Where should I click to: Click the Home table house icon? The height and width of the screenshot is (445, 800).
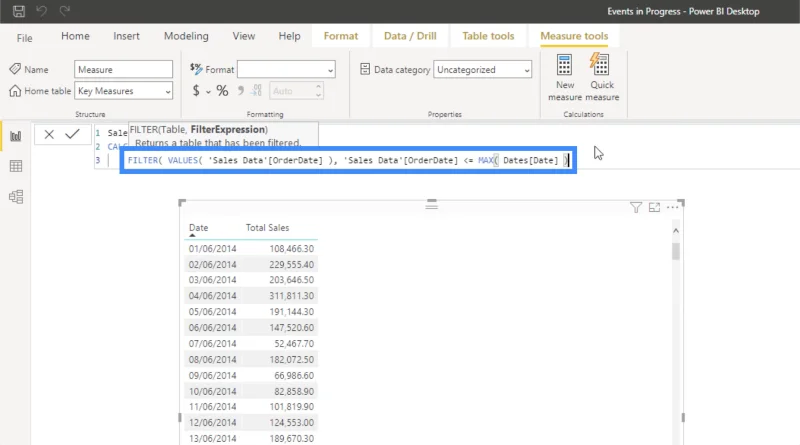15,91
